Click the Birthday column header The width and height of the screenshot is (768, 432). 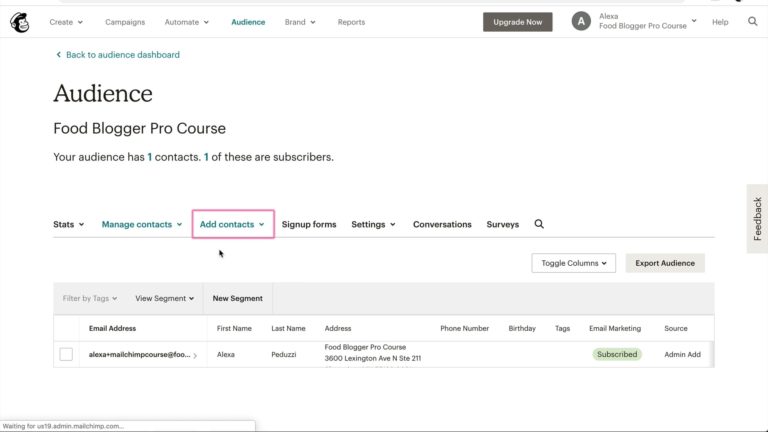tap(522, 328)
